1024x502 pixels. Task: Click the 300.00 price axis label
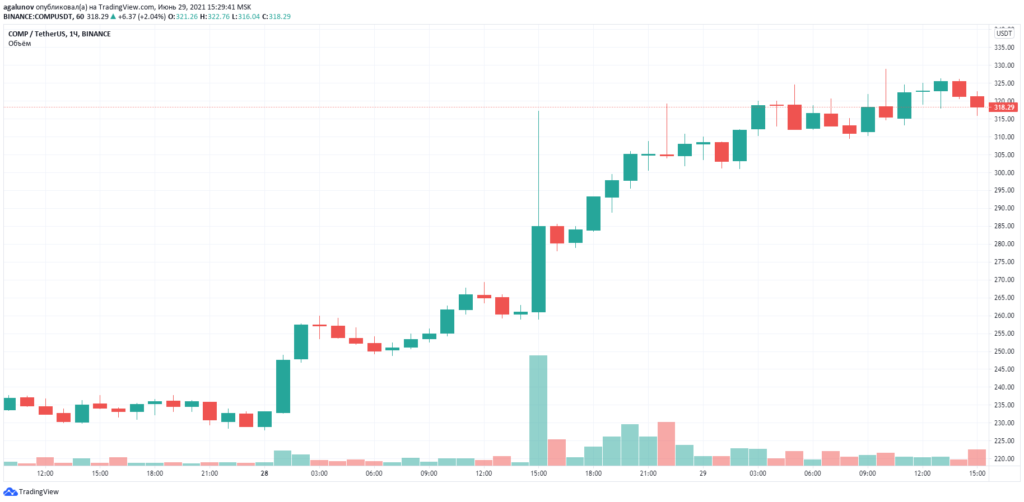click(x=1003, y=172)
